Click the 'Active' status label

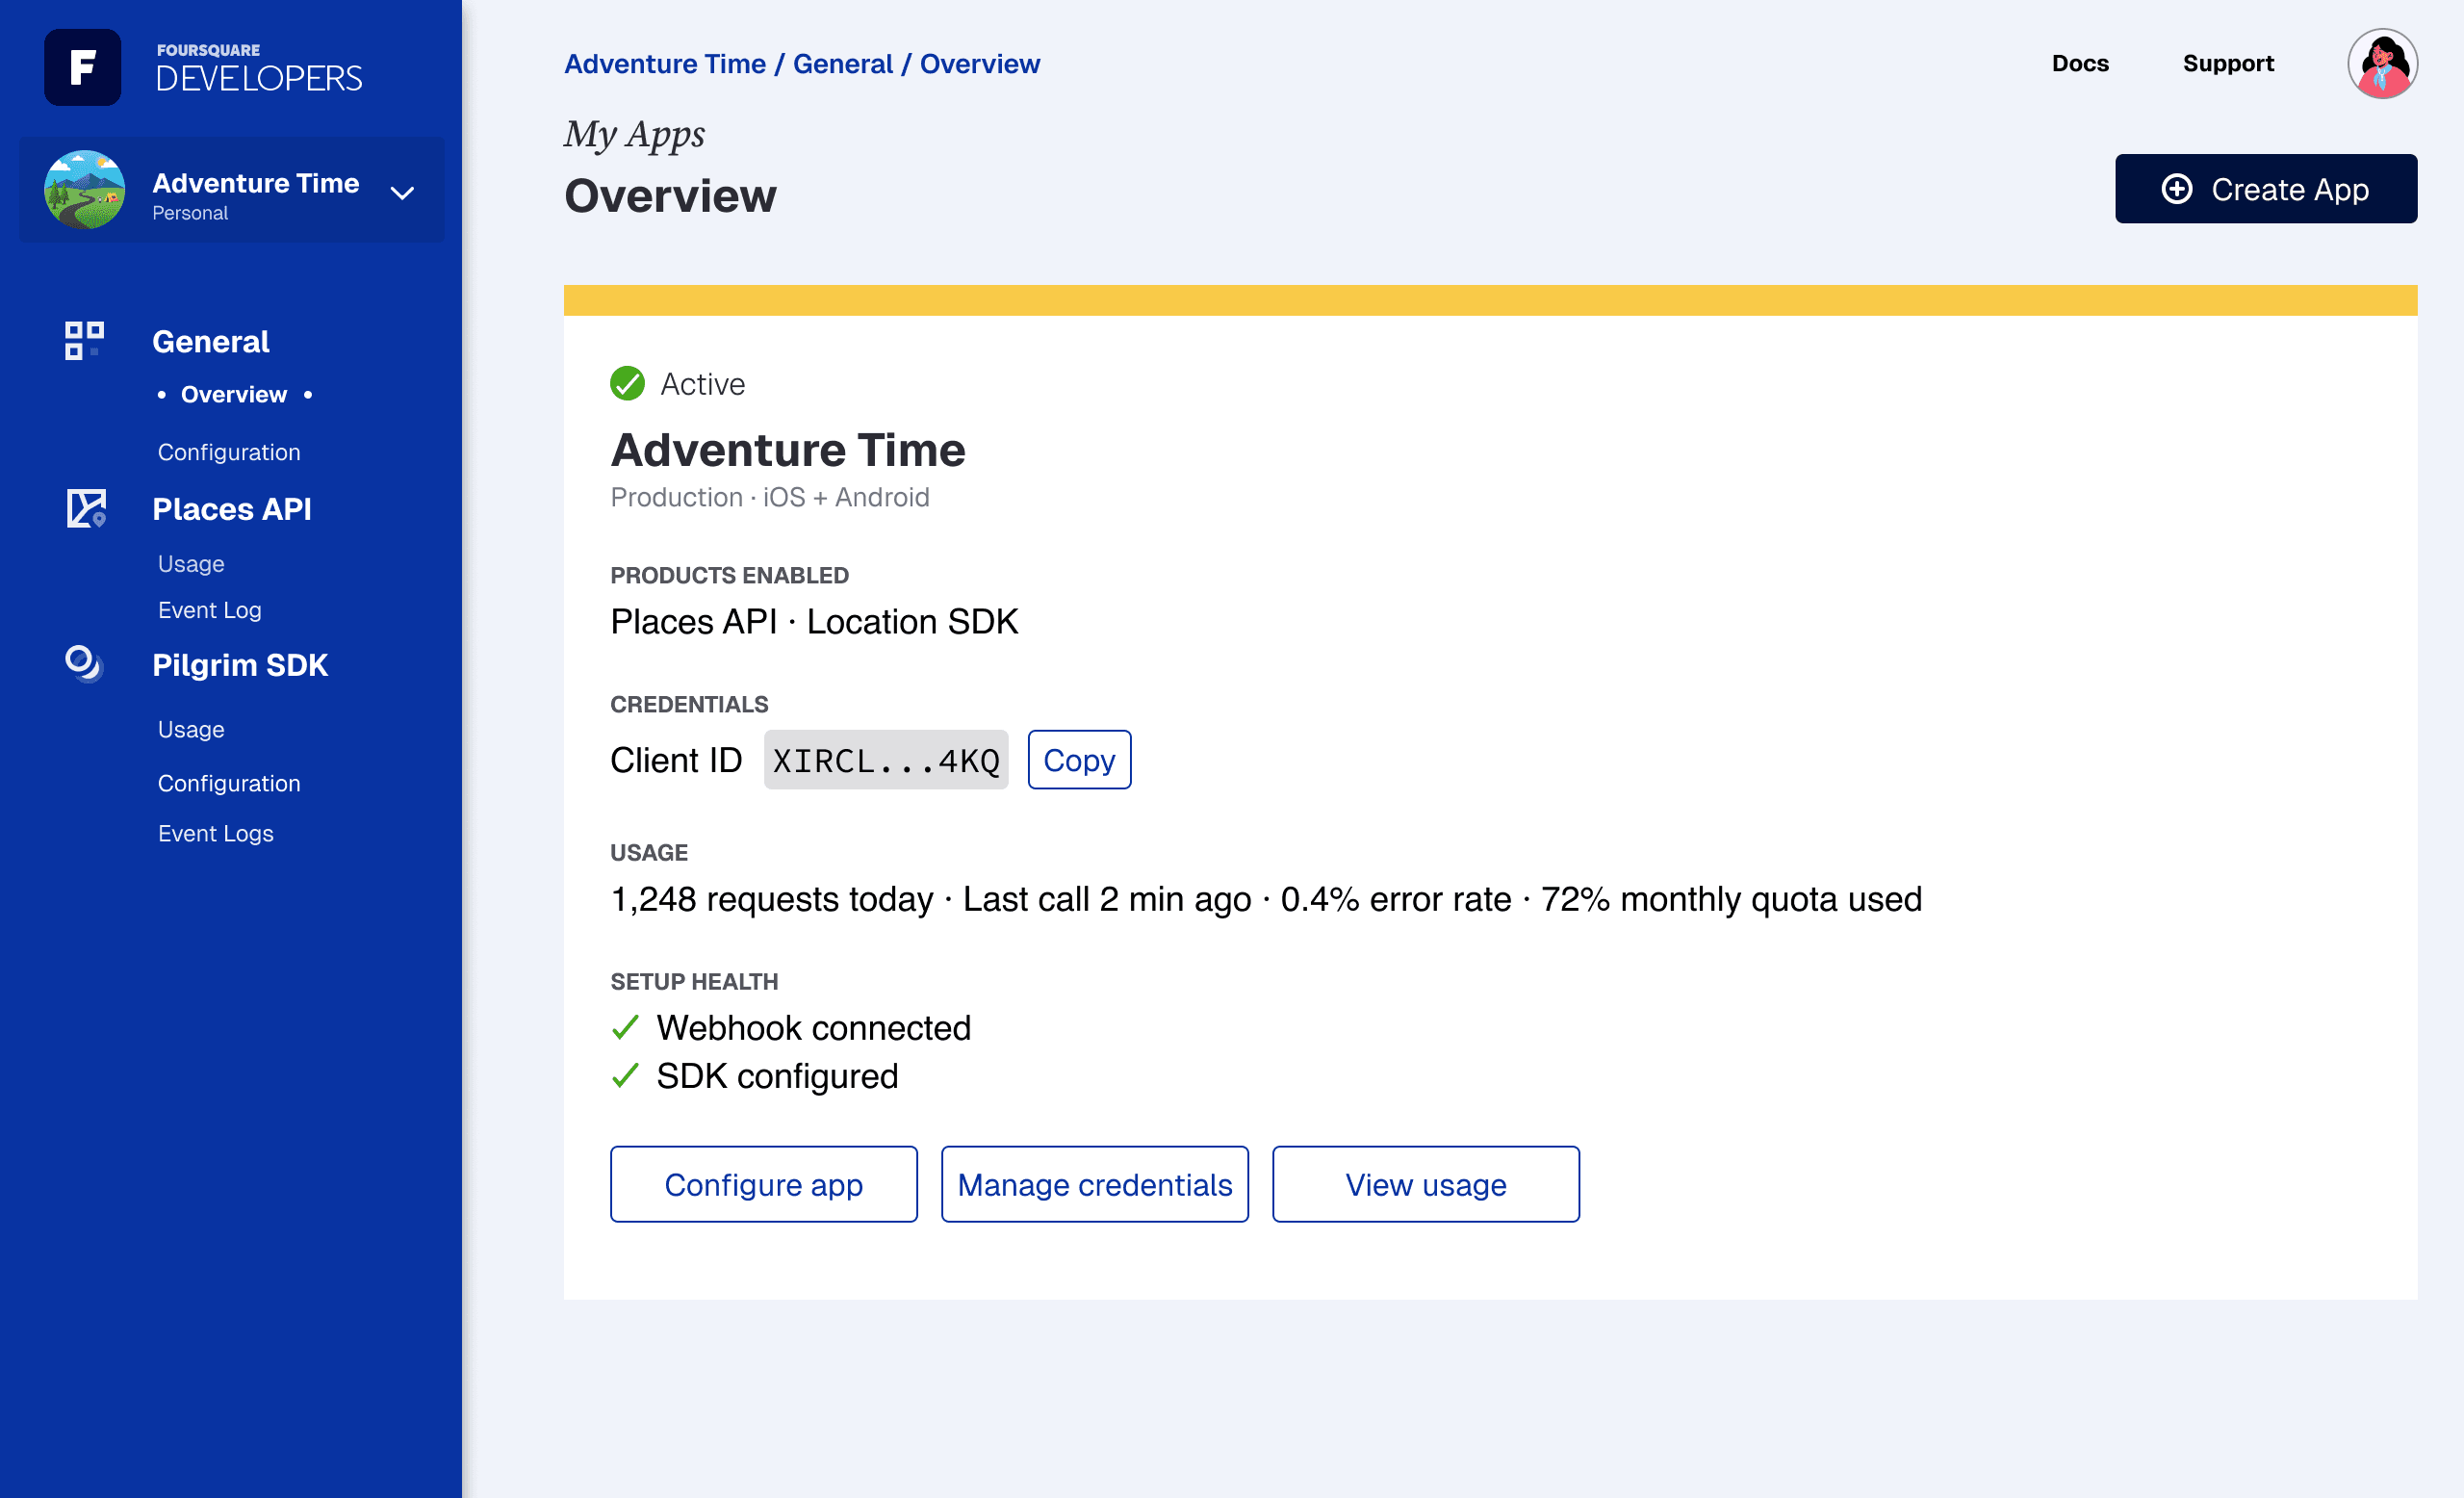[703, 384]
